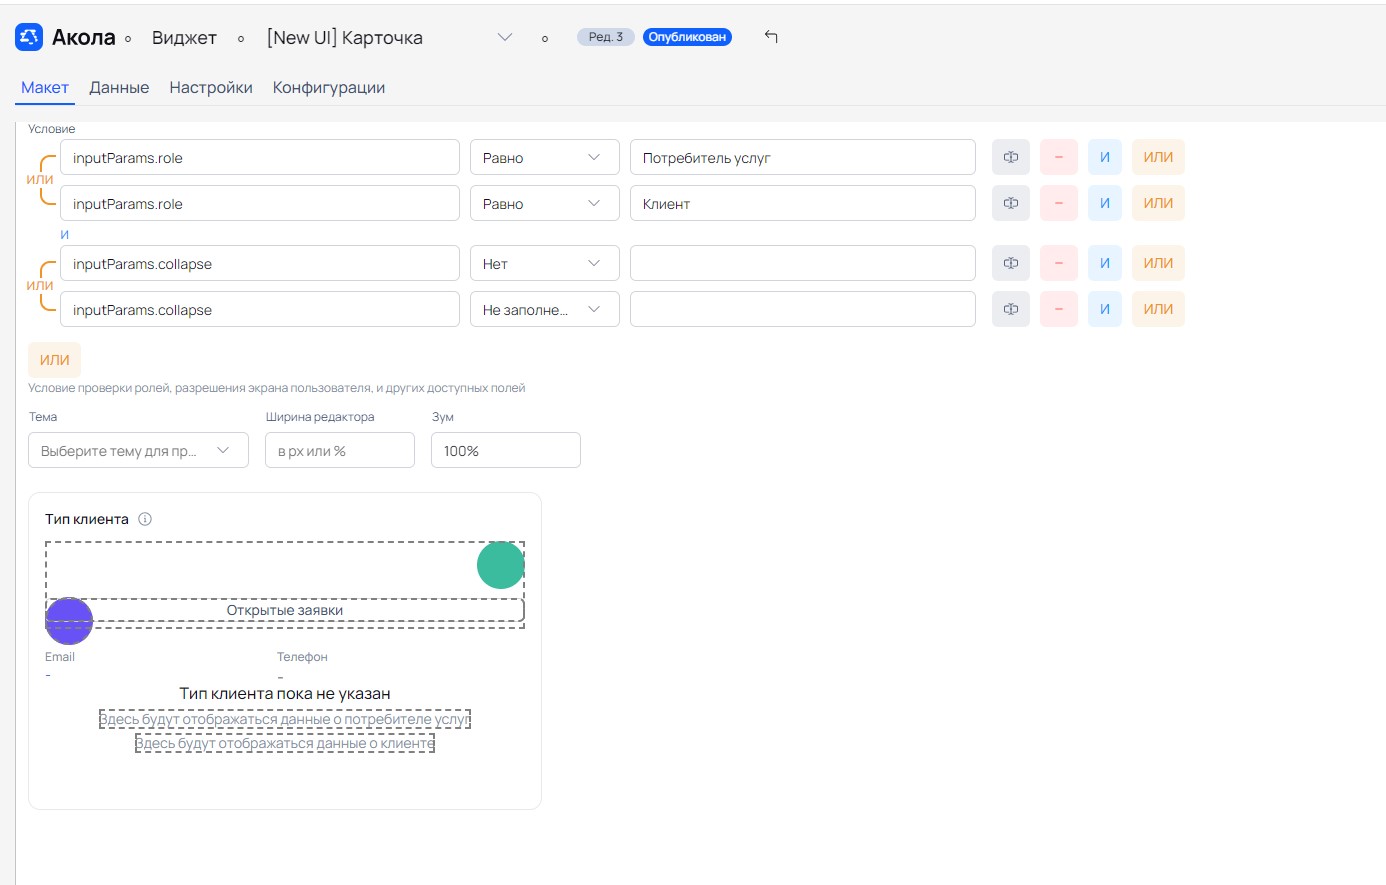Click the Опубликован status badge
Screen dimensions: 1386x885
coord(687,37)
